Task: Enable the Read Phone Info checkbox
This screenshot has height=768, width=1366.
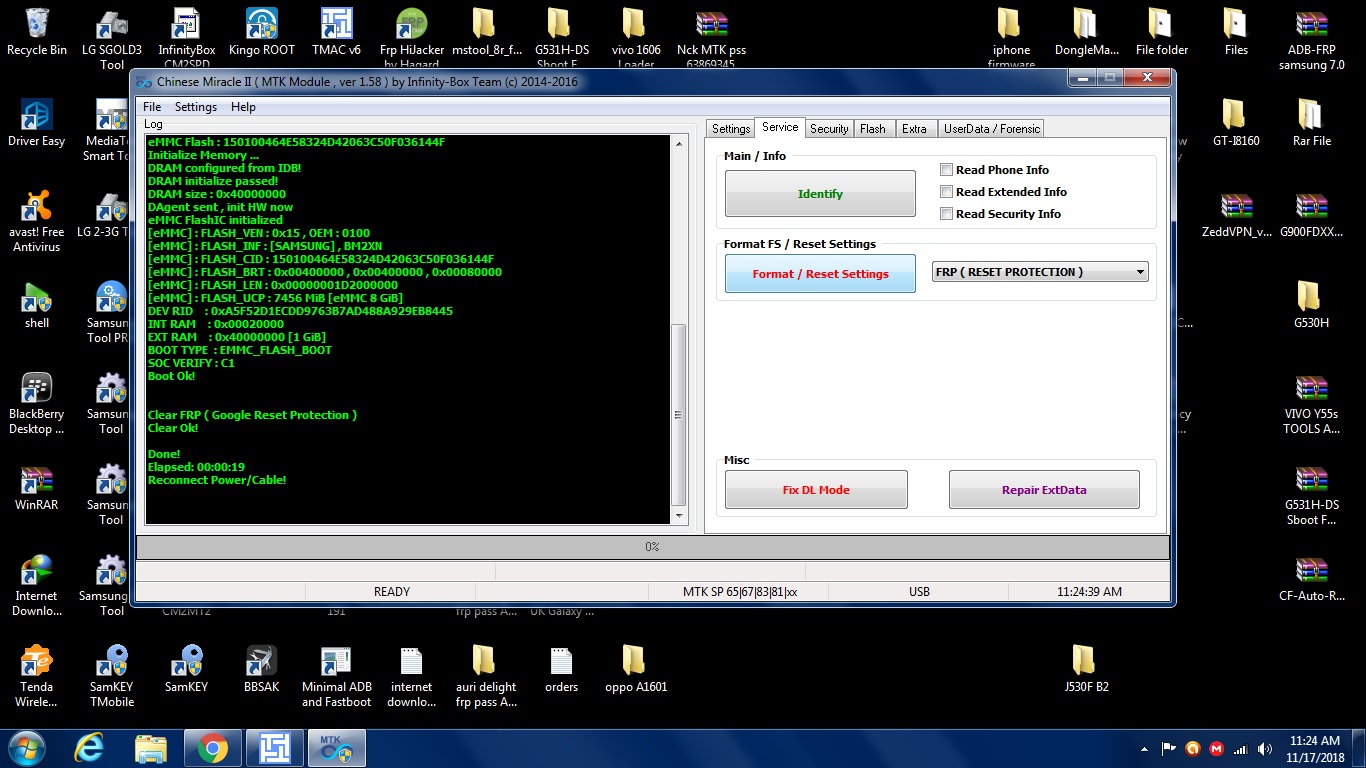Action: tap(946, 170)
